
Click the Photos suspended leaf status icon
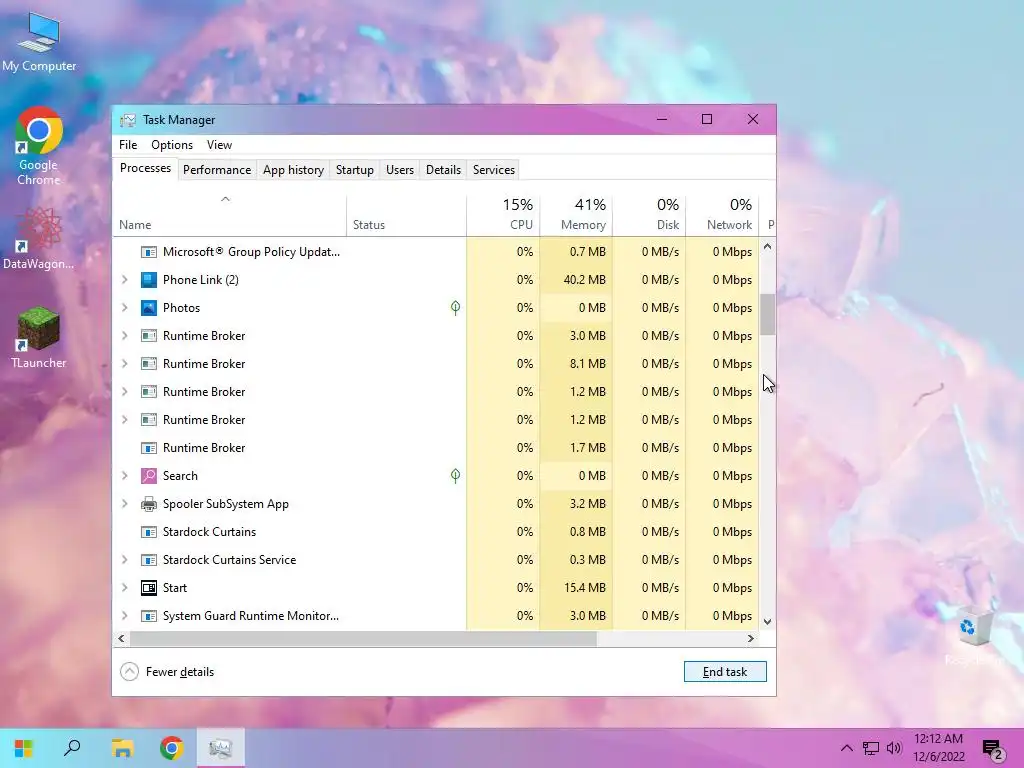pyautogui.click(x=455, y=308)
